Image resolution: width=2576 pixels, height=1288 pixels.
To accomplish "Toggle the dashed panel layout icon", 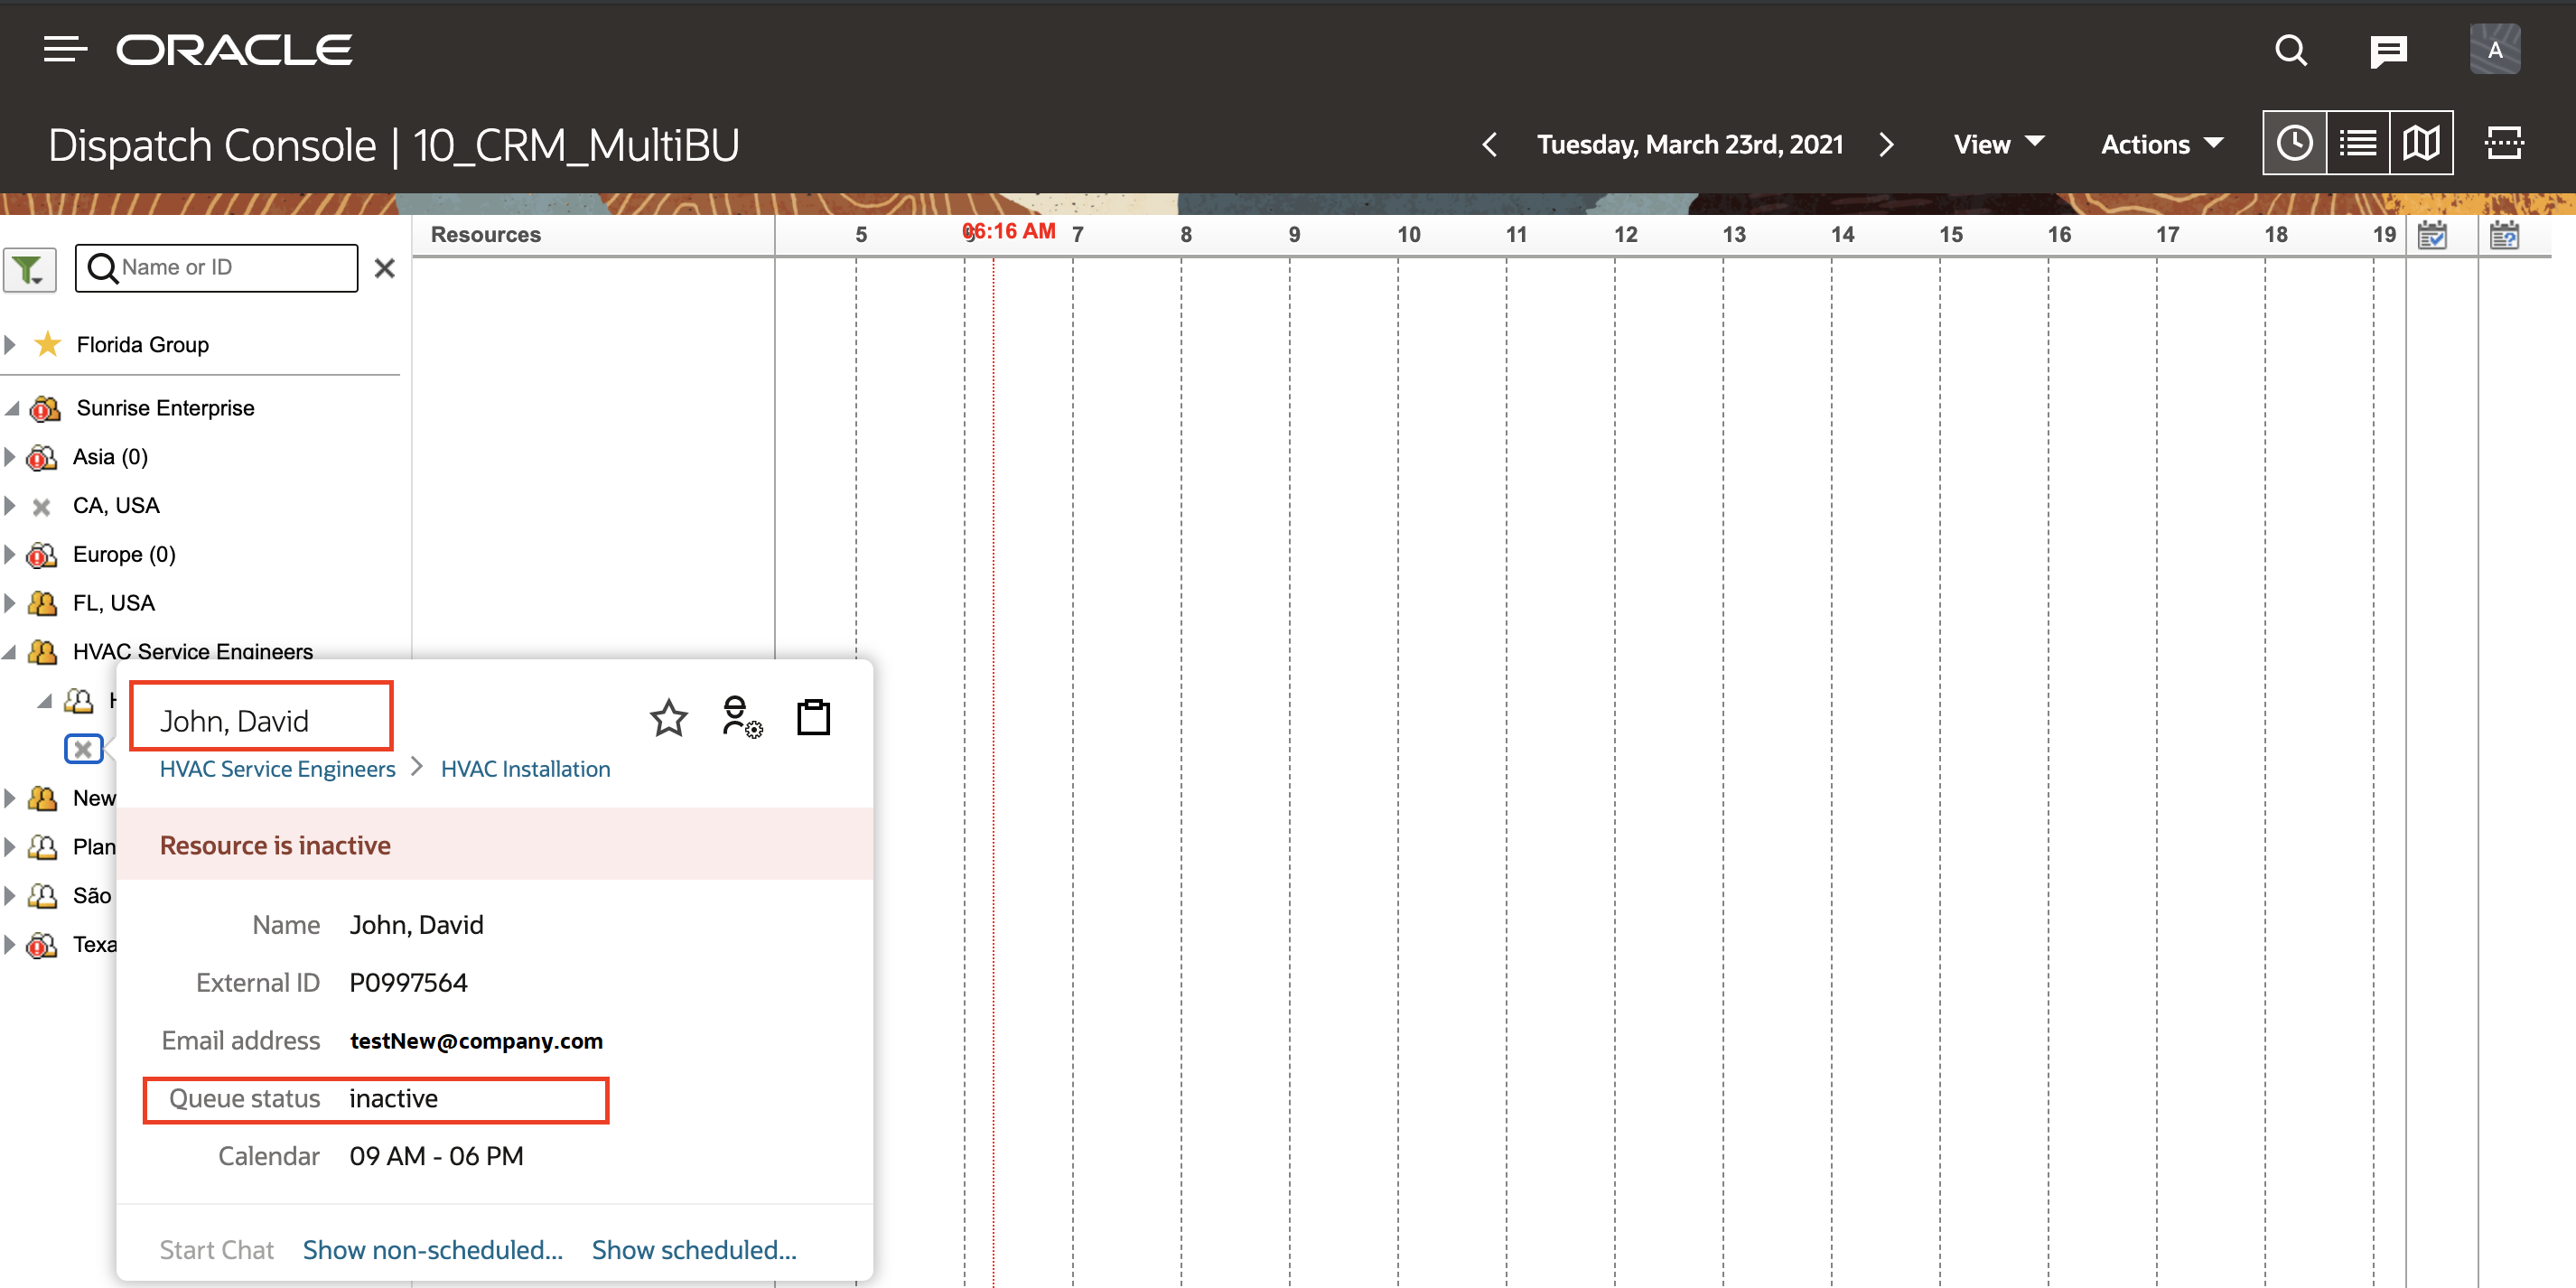I will pyautogui.click(x=2504, y=144).
